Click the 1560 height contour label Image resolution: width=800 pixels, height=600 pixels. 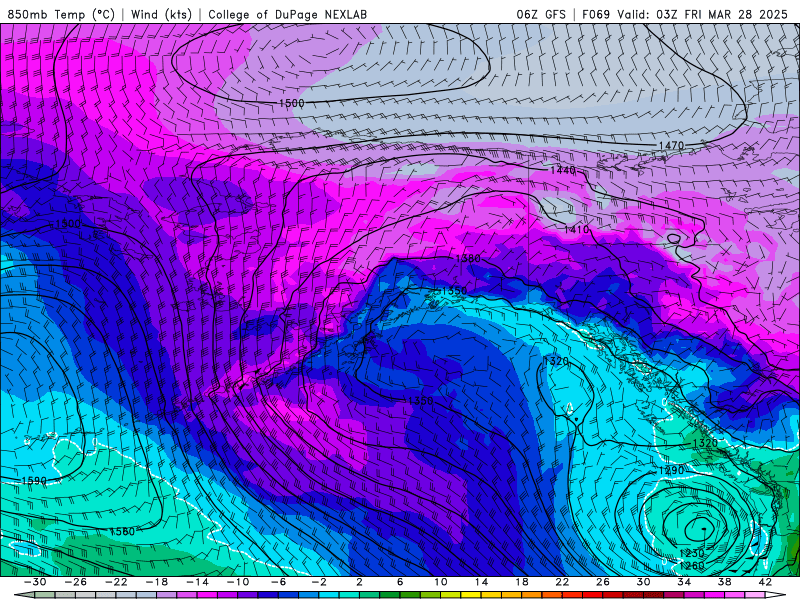click(122, 532)
